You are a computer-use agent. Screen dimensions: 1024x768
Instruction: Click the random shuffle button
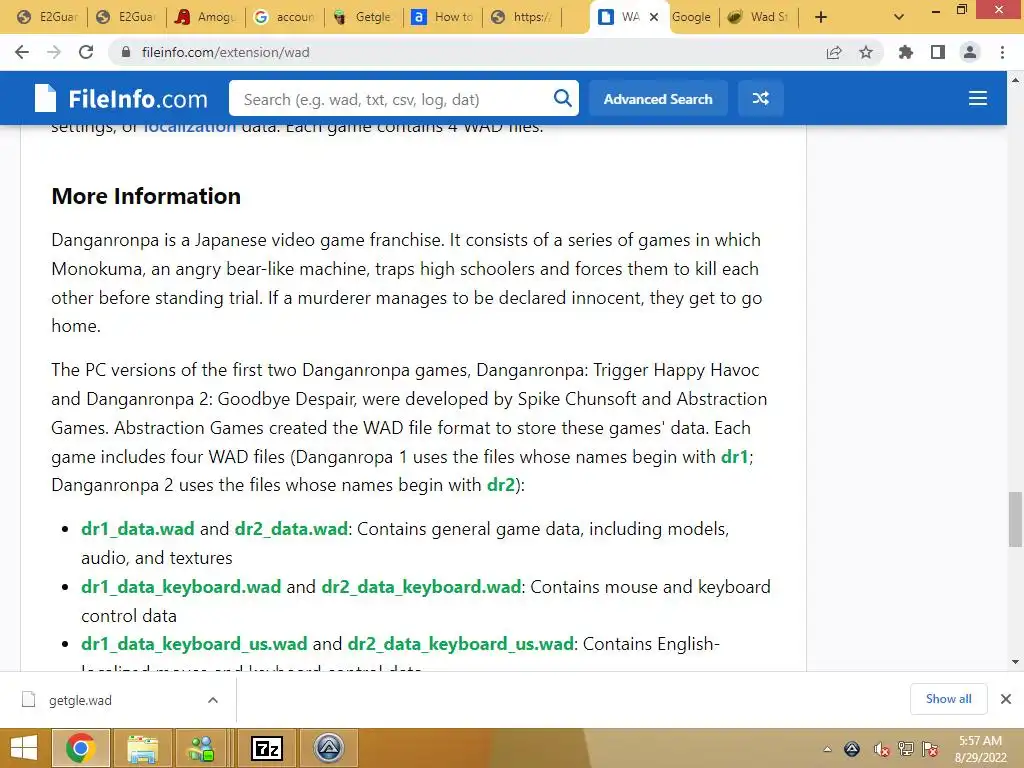click(760, 99)
